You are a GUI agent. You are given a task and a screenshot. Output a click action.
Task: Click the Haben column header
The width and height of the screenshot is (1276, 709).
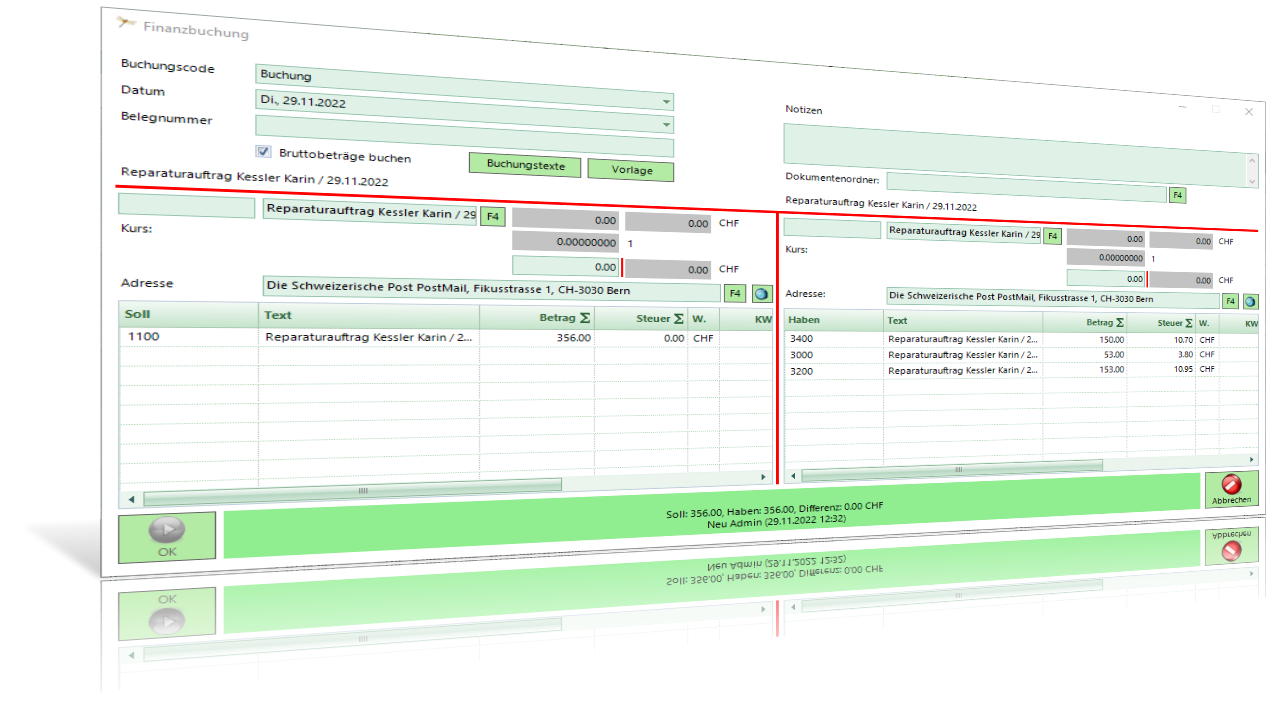point(834,320)
